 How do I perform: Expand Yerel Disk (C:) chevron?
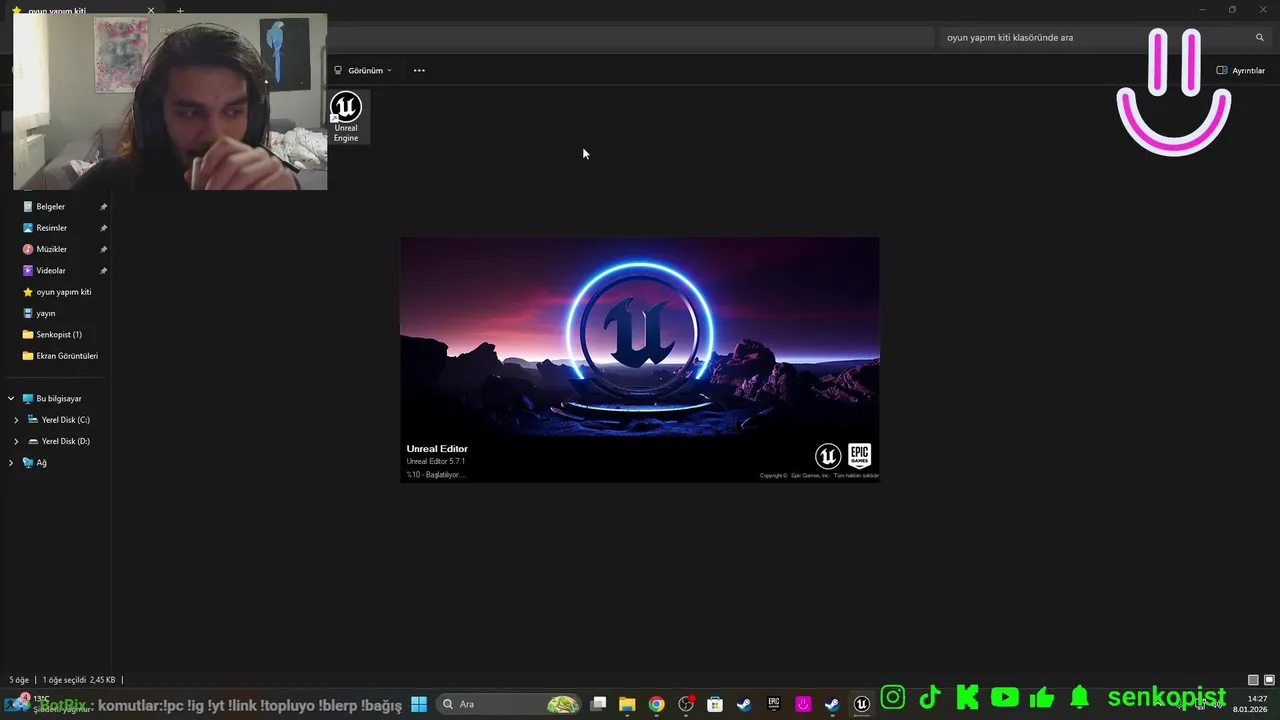coord(16,420)
